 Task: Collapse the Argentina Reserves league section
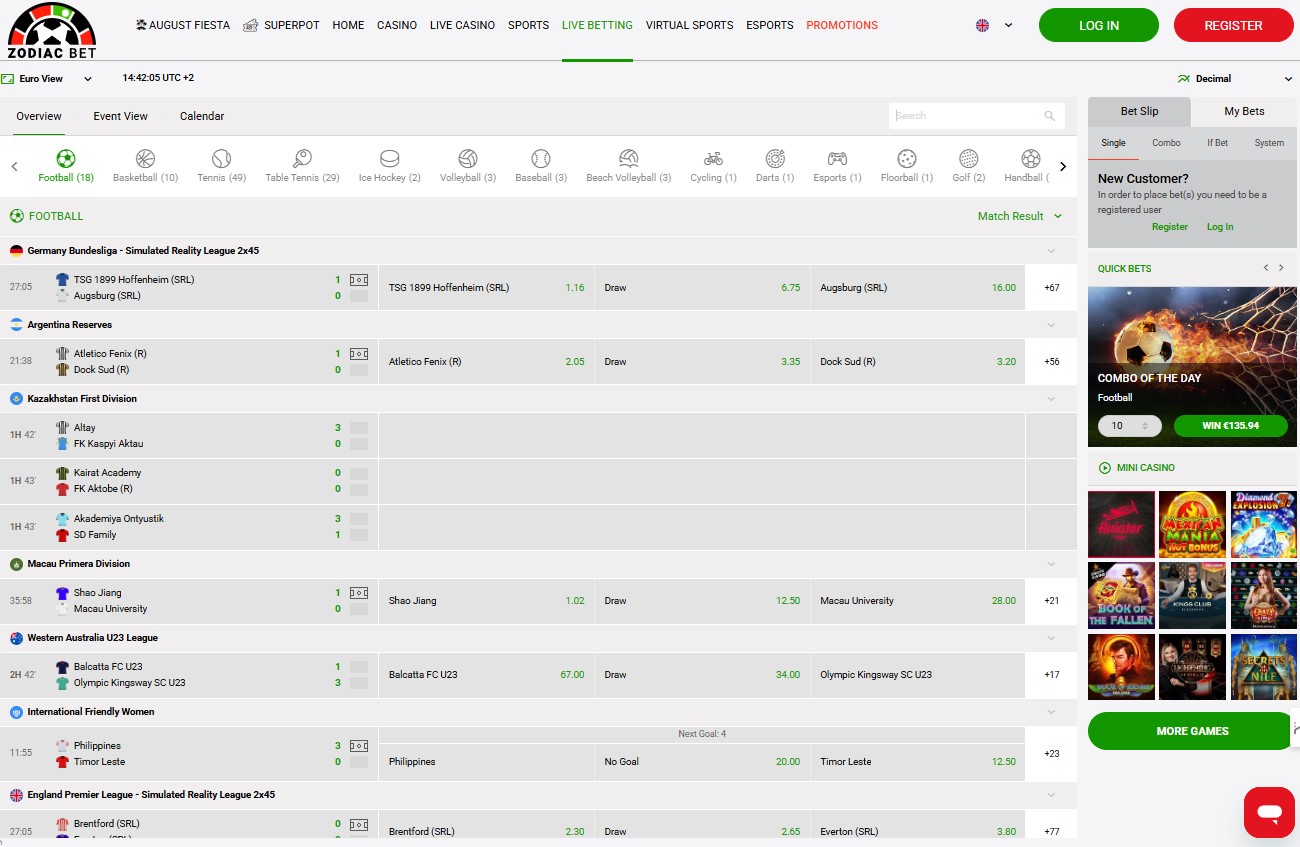click(1051, 325)
